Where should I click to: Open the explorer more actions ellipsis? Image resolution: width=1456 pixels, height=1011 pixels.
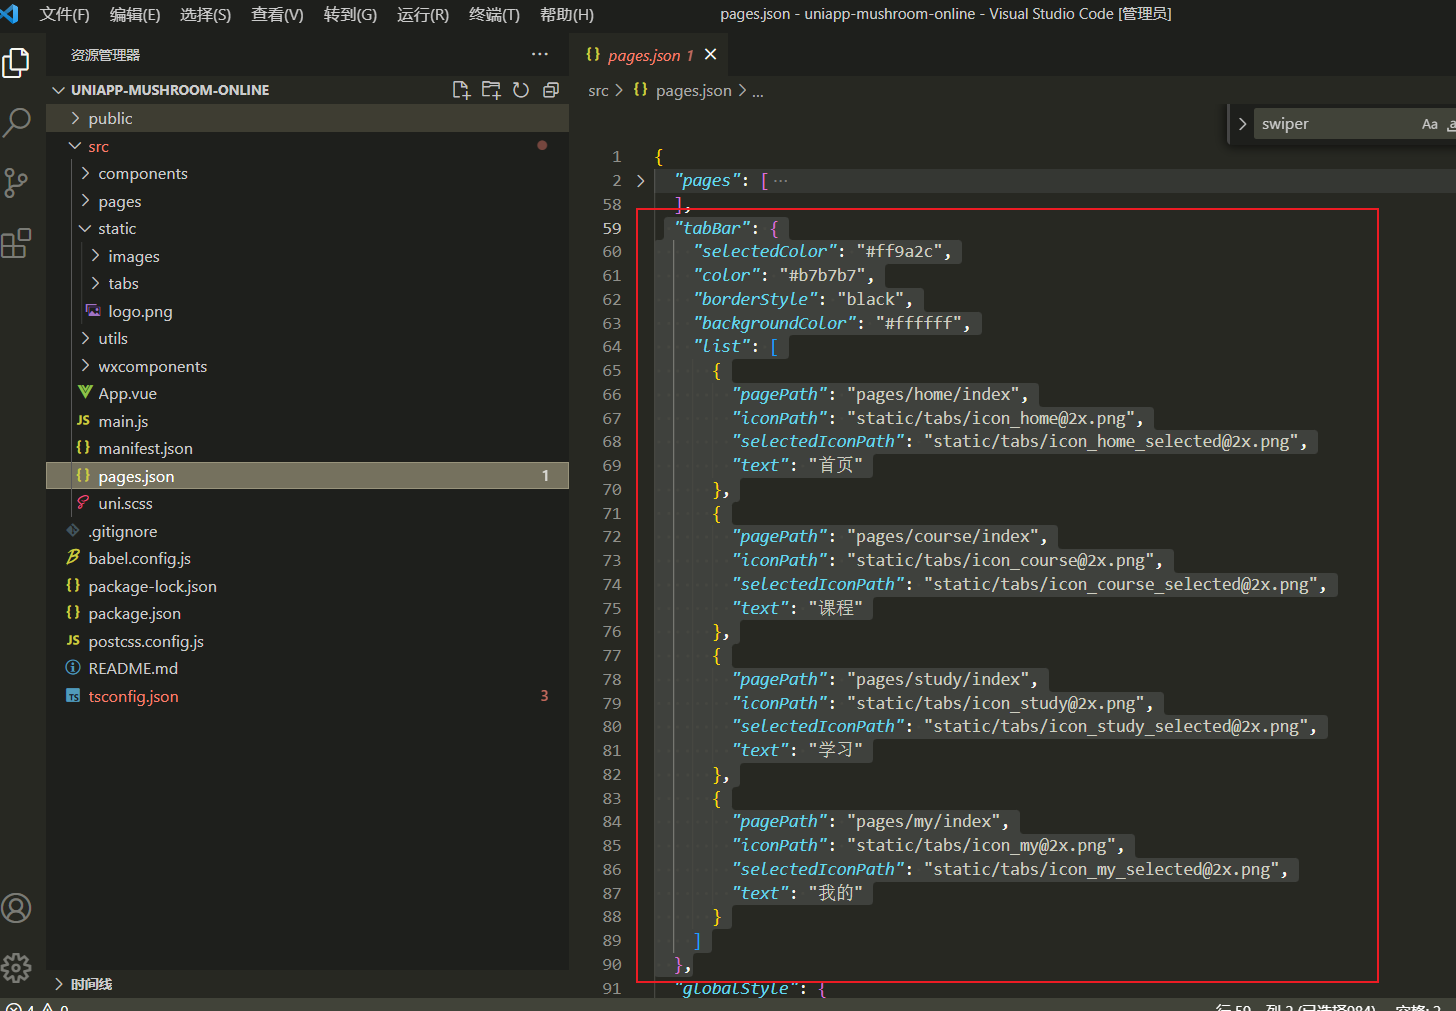540,54
